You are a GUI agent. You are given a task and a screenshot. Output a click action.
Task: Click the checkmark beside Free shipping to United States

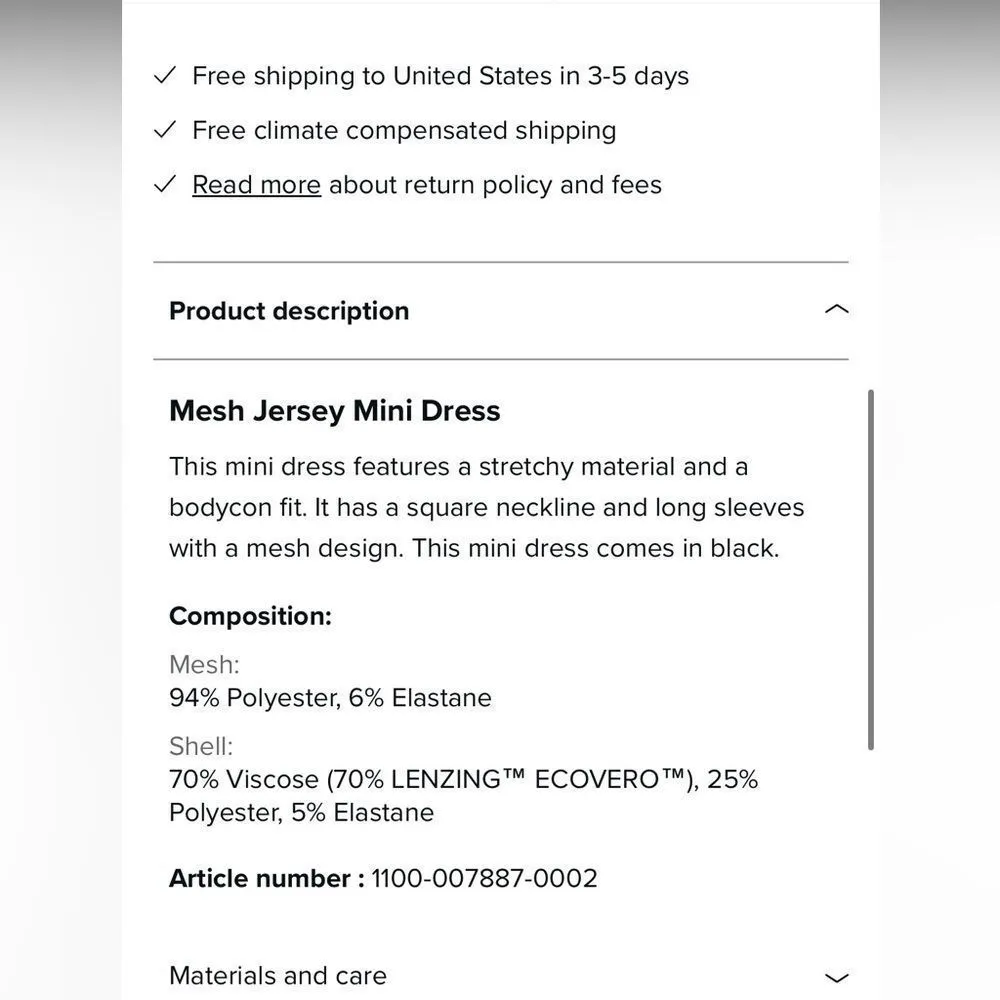[x=166, y=76]
